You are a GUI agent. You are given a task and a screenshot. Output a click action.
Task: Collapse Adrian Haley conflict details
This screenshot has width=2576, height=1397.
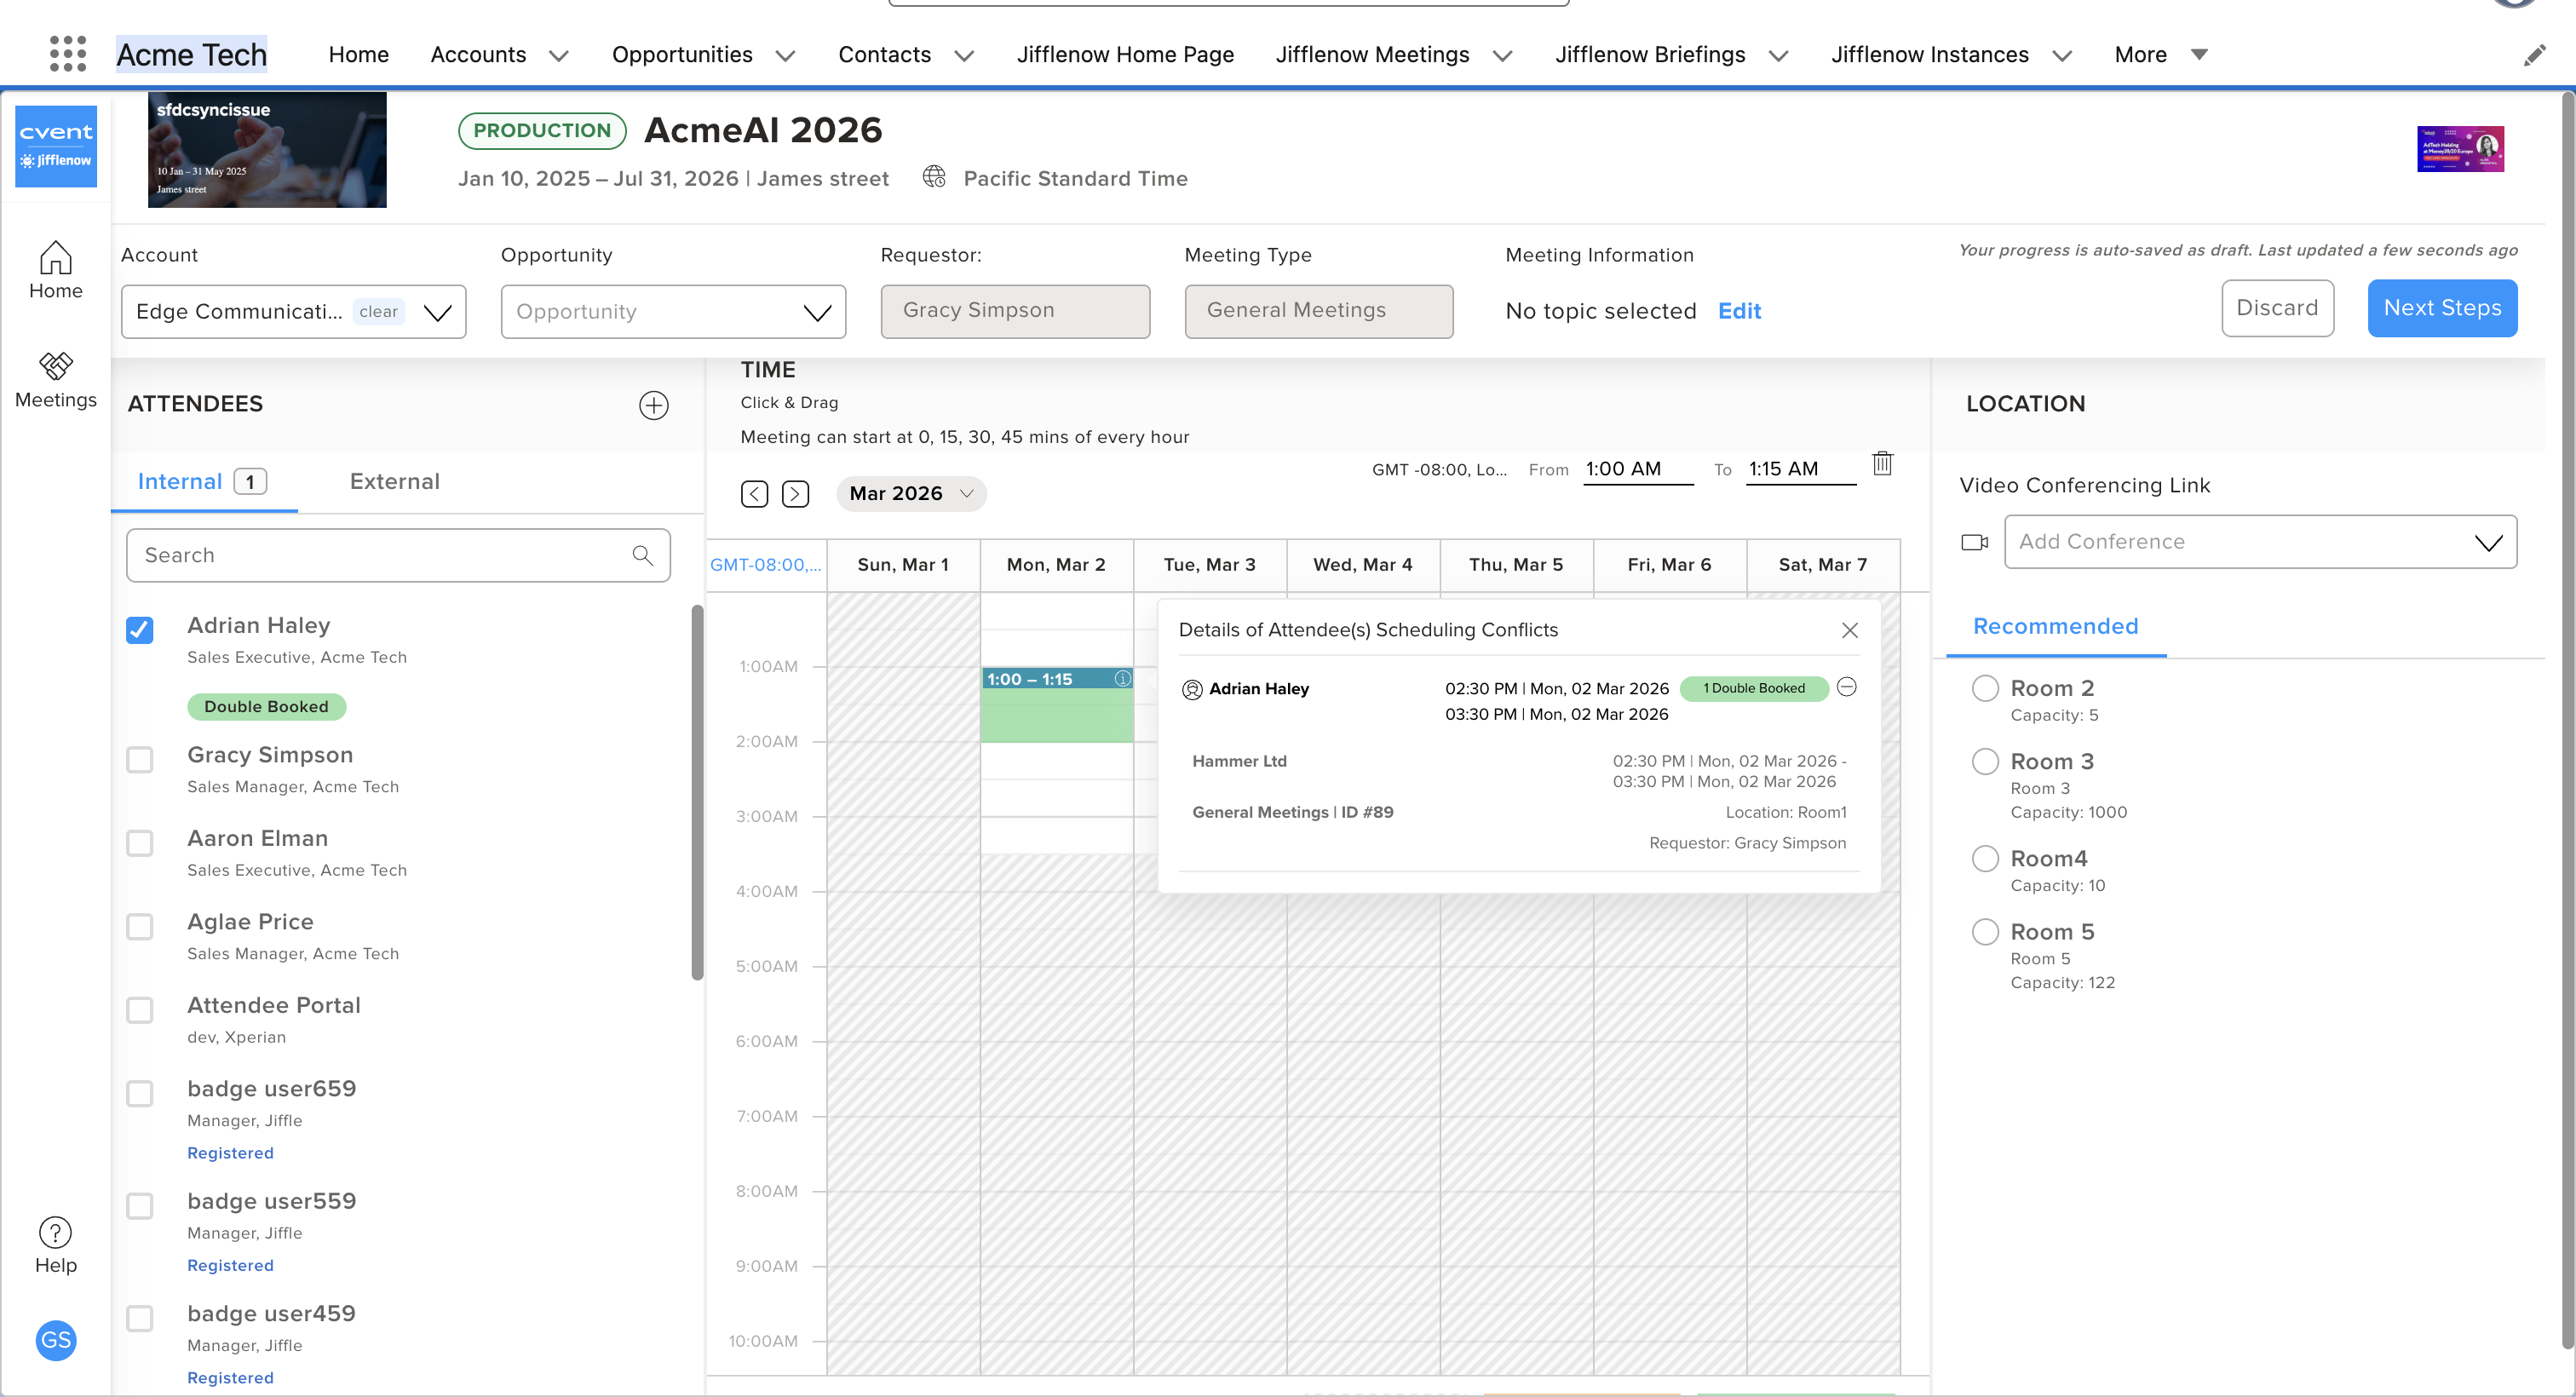click(1847, 687)
